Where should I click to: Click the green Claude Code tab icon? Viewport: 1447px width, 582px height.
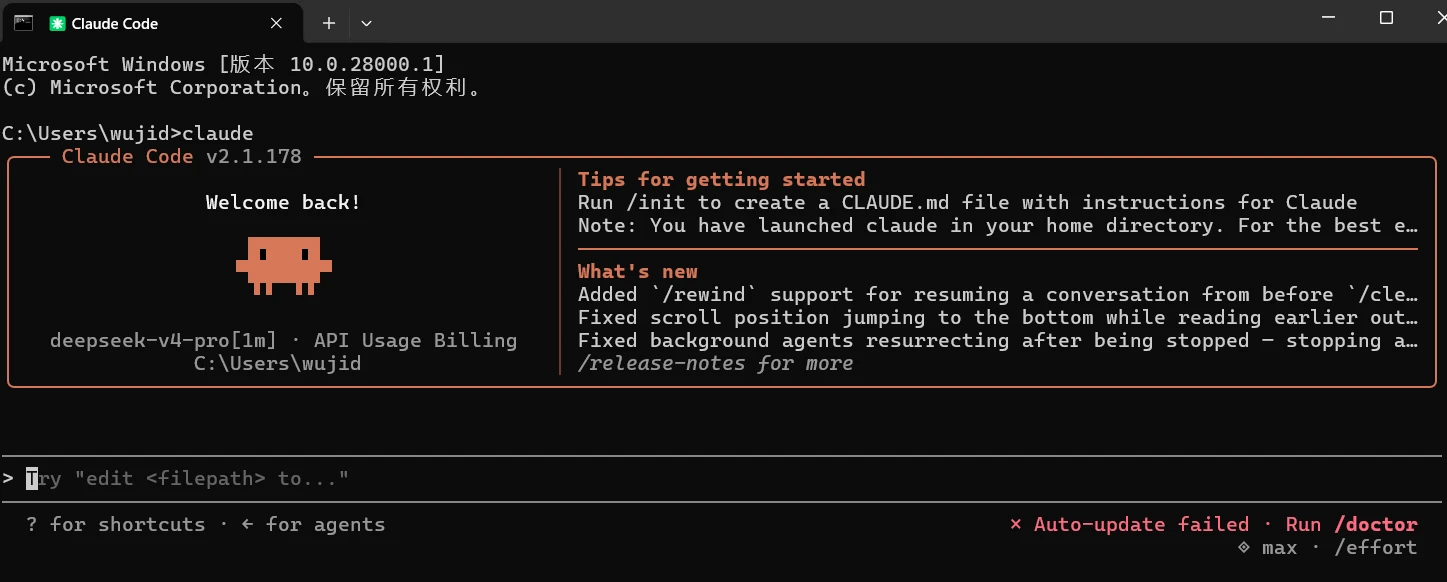coord(58,23)
